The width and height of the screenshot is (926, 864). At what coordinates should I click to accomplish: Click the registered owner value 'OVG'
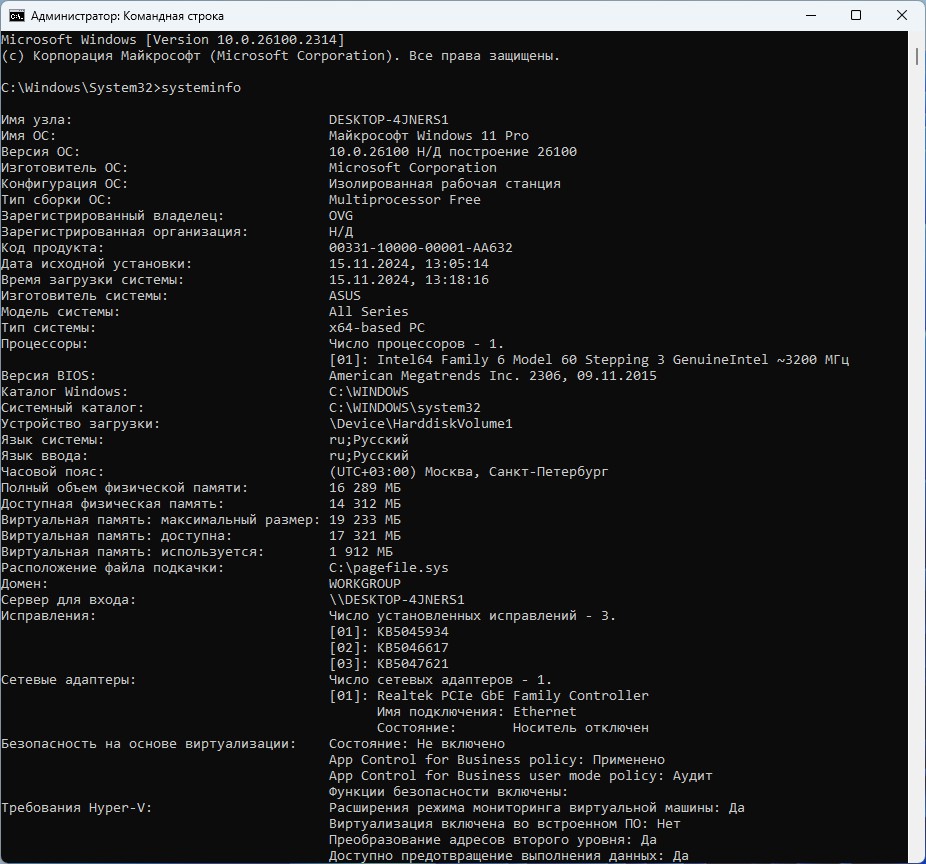[341, 215]
